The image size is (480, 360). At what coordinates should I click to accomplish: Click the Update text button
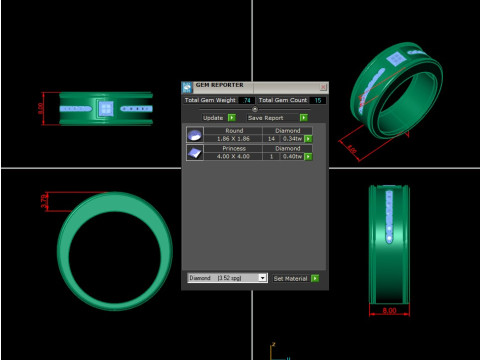click(213, 118)
